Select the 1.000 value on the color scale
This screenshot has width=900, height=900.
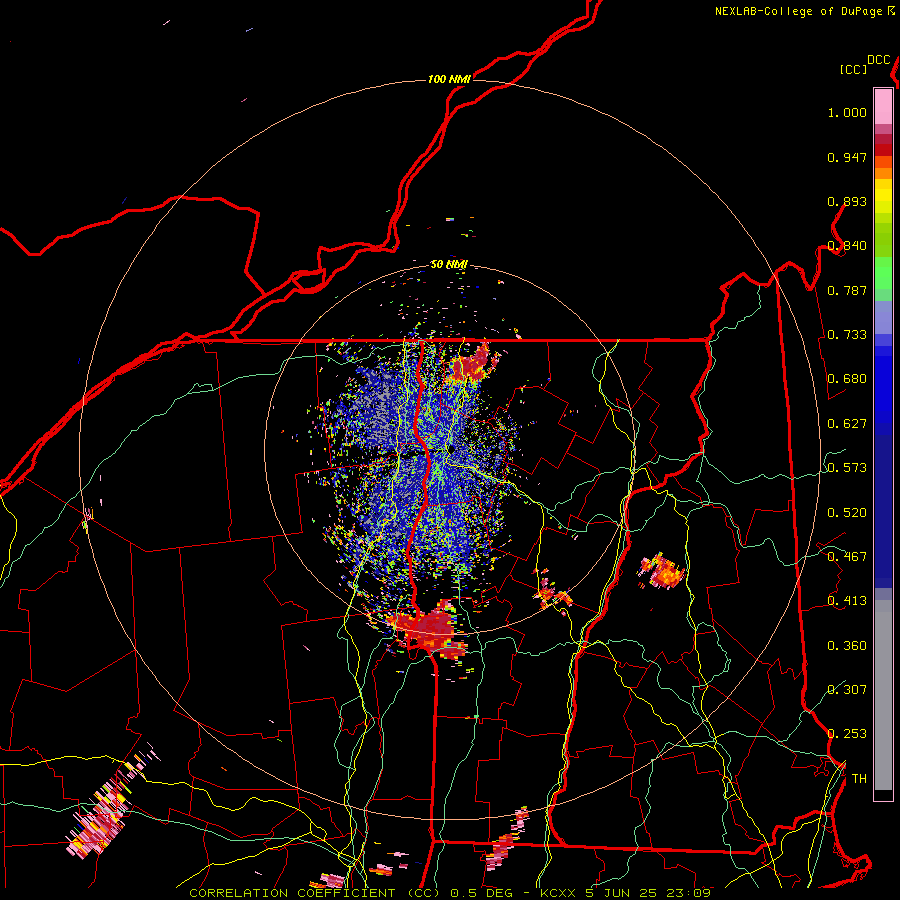click(847, 112)
